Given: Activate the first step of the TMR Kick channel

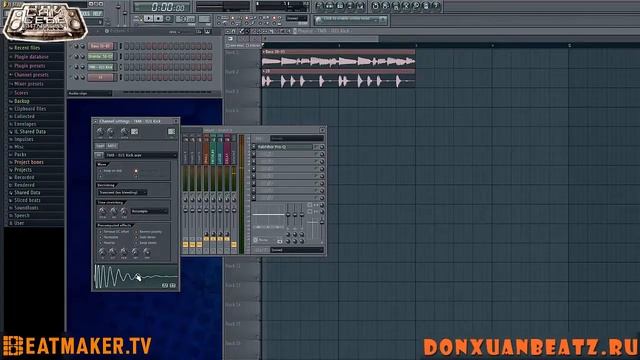Looking at the screenshot, I should [127, 67].
